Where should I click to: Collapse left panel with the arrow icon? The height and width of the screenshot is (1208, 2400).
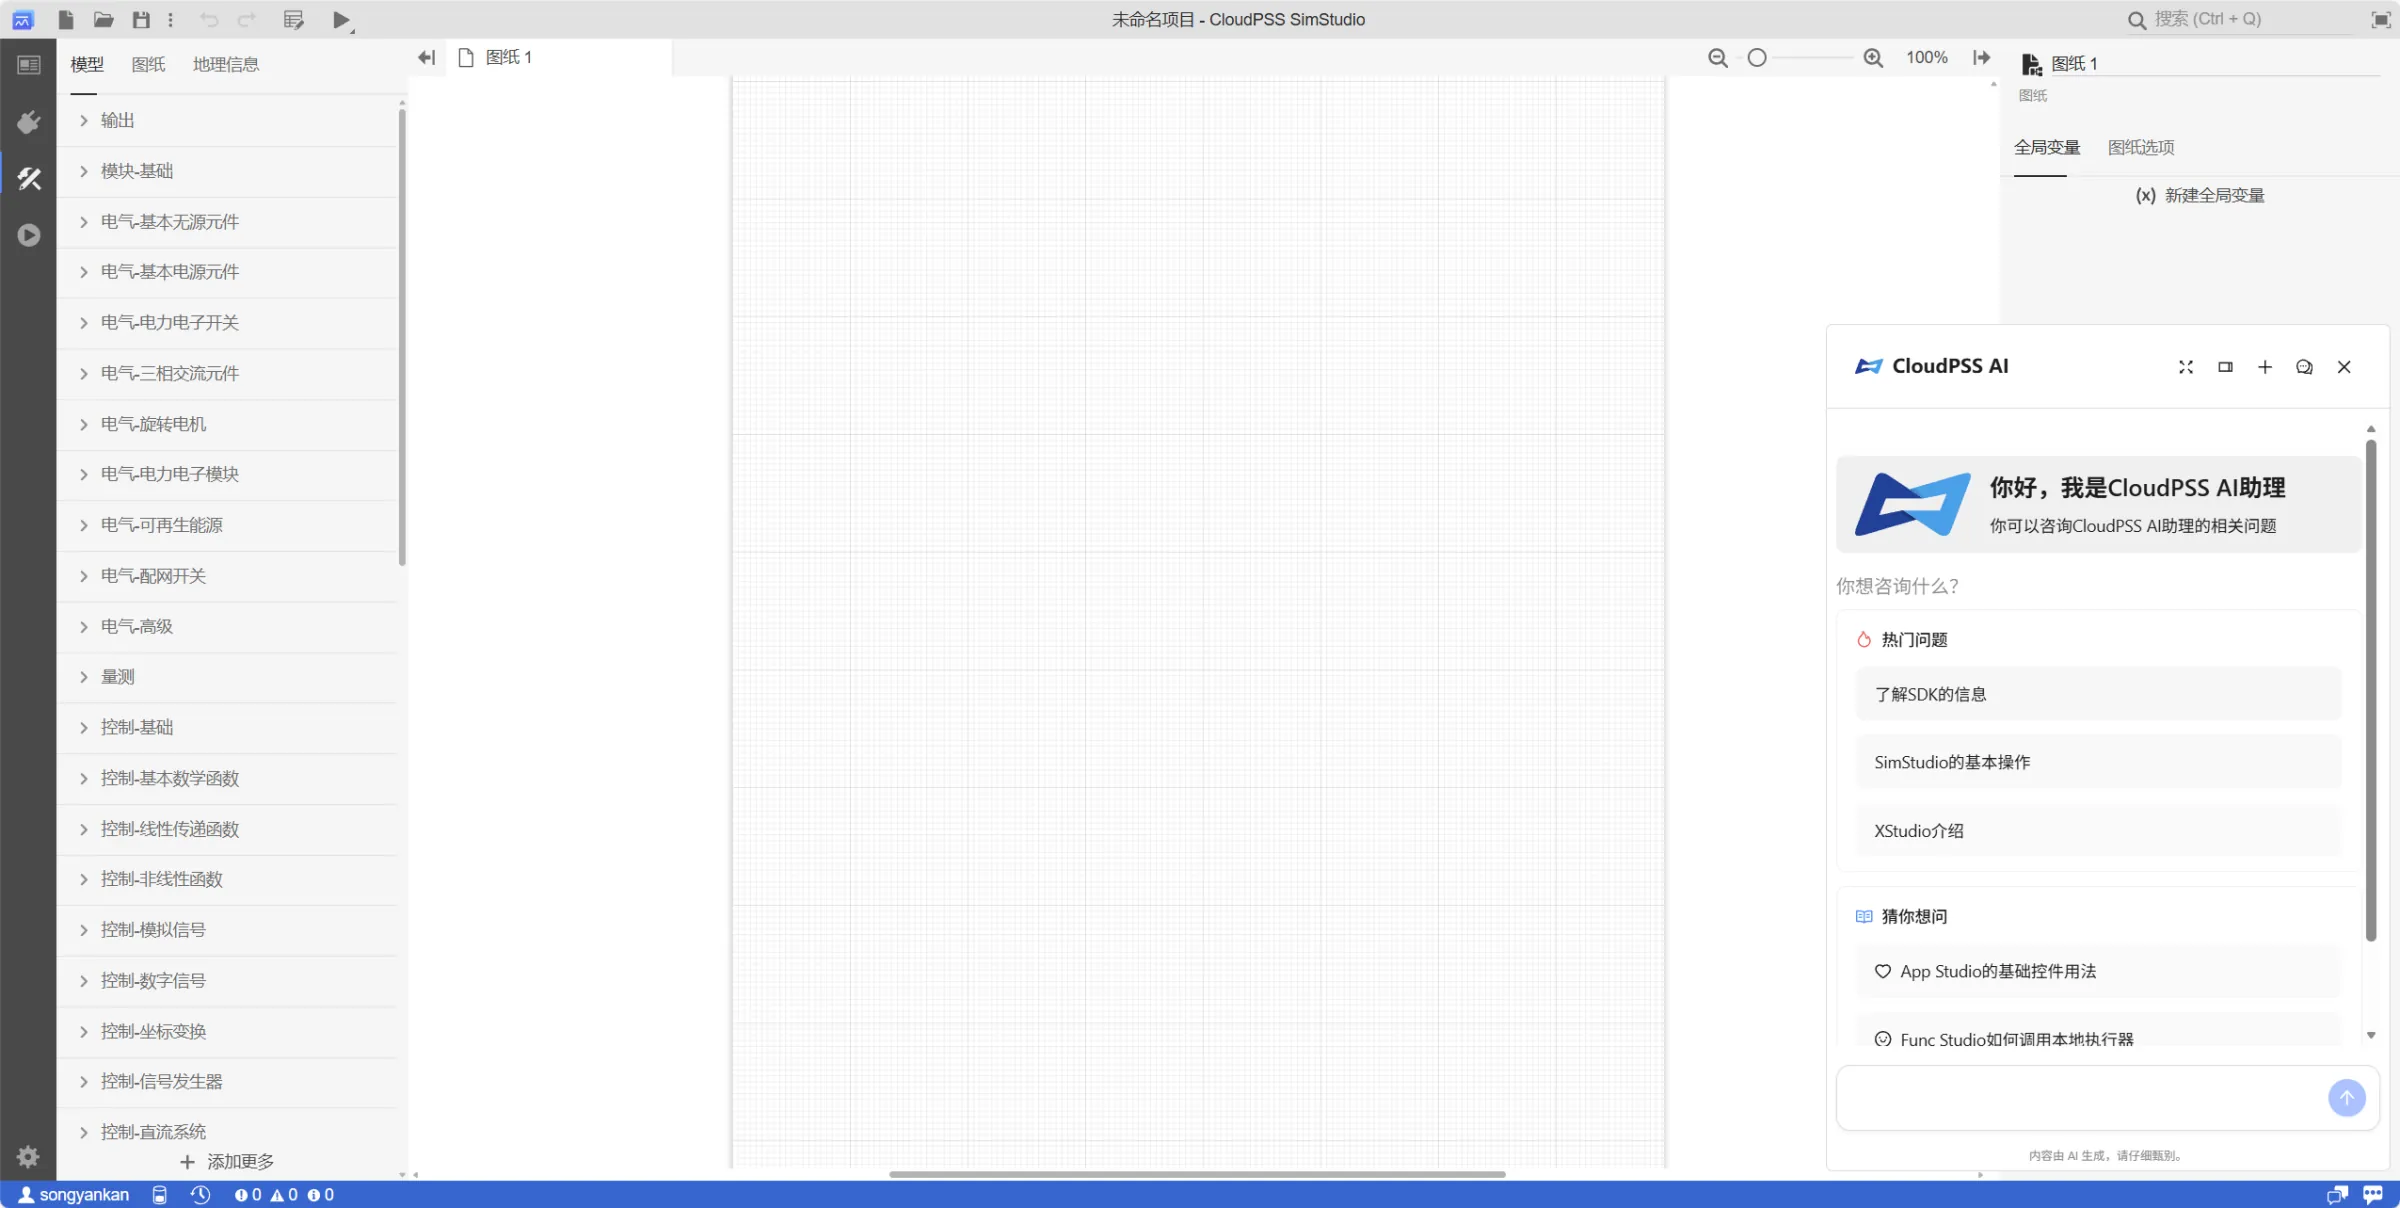(x=426, y=58)
